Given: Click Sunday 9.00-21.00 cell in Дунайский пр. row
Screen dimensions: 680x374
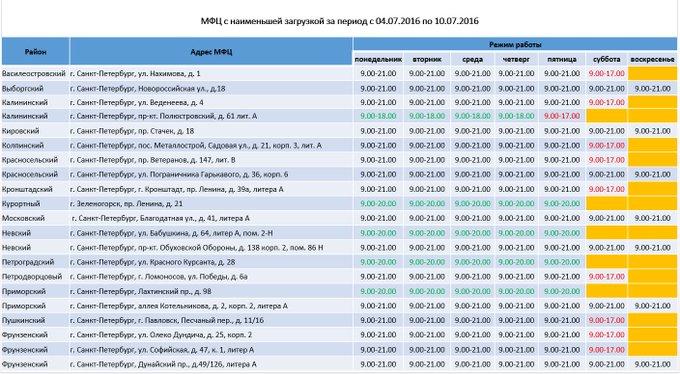Looking at the screenshot, I should (x=652, y=364).
